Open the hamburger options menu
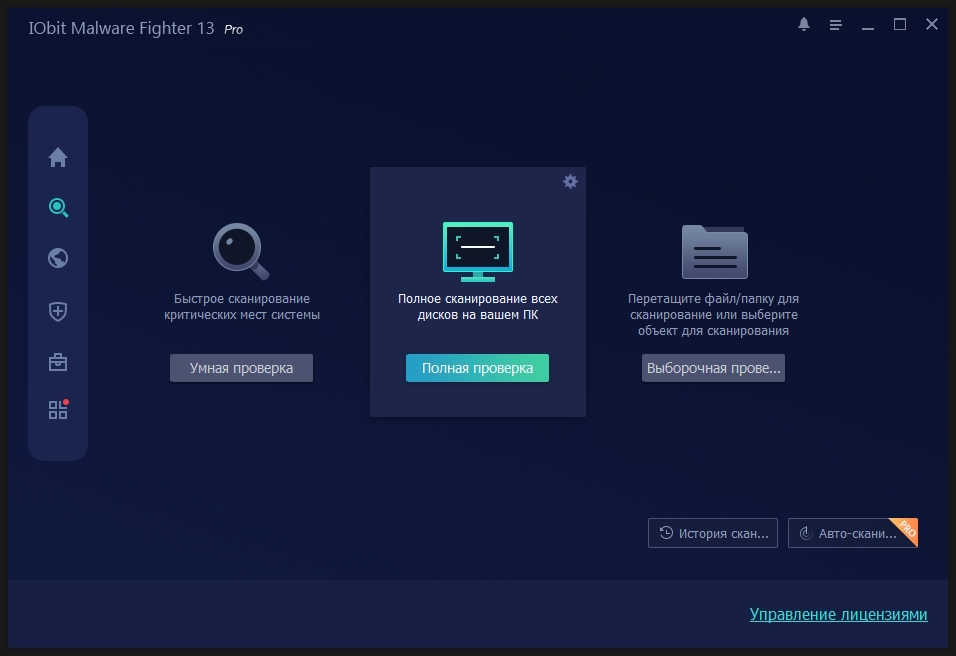Screen dimensions: 956x656 point(836,25)
